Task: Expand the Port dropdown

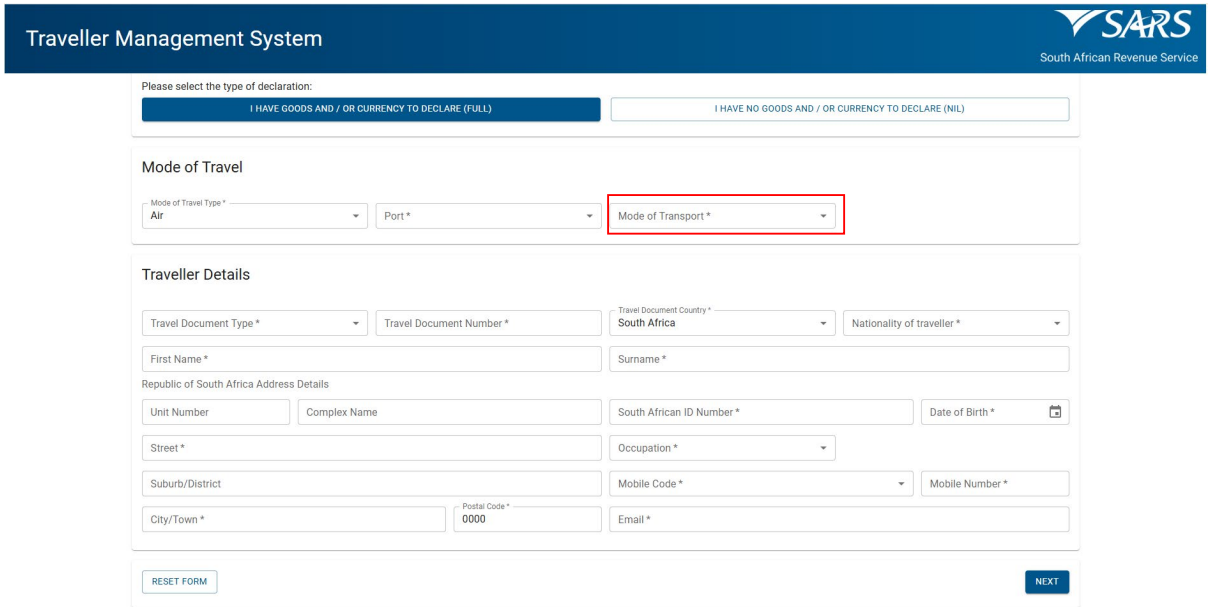Action: 488,216
